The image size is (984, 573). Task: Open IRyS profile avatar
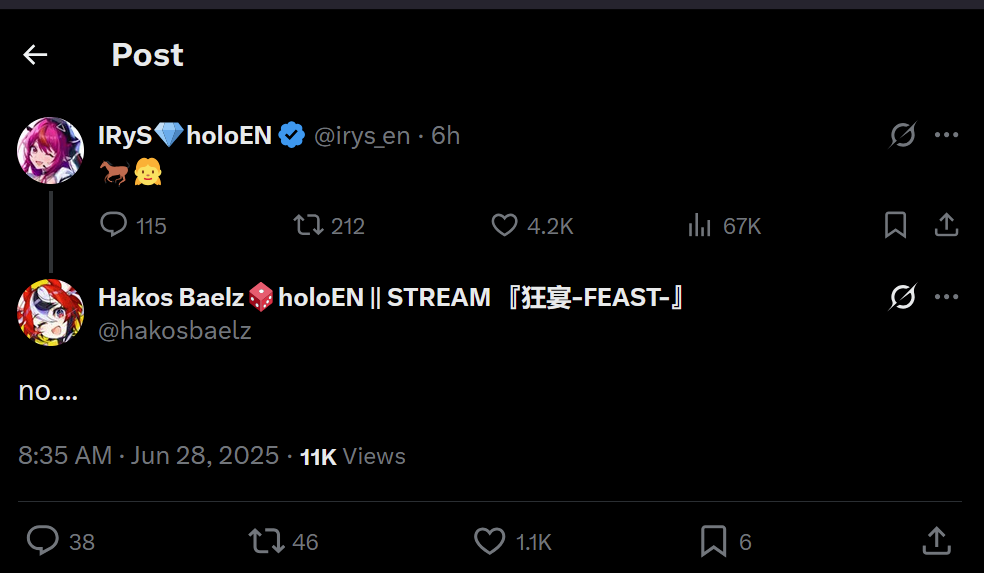[x=50, y=151]
